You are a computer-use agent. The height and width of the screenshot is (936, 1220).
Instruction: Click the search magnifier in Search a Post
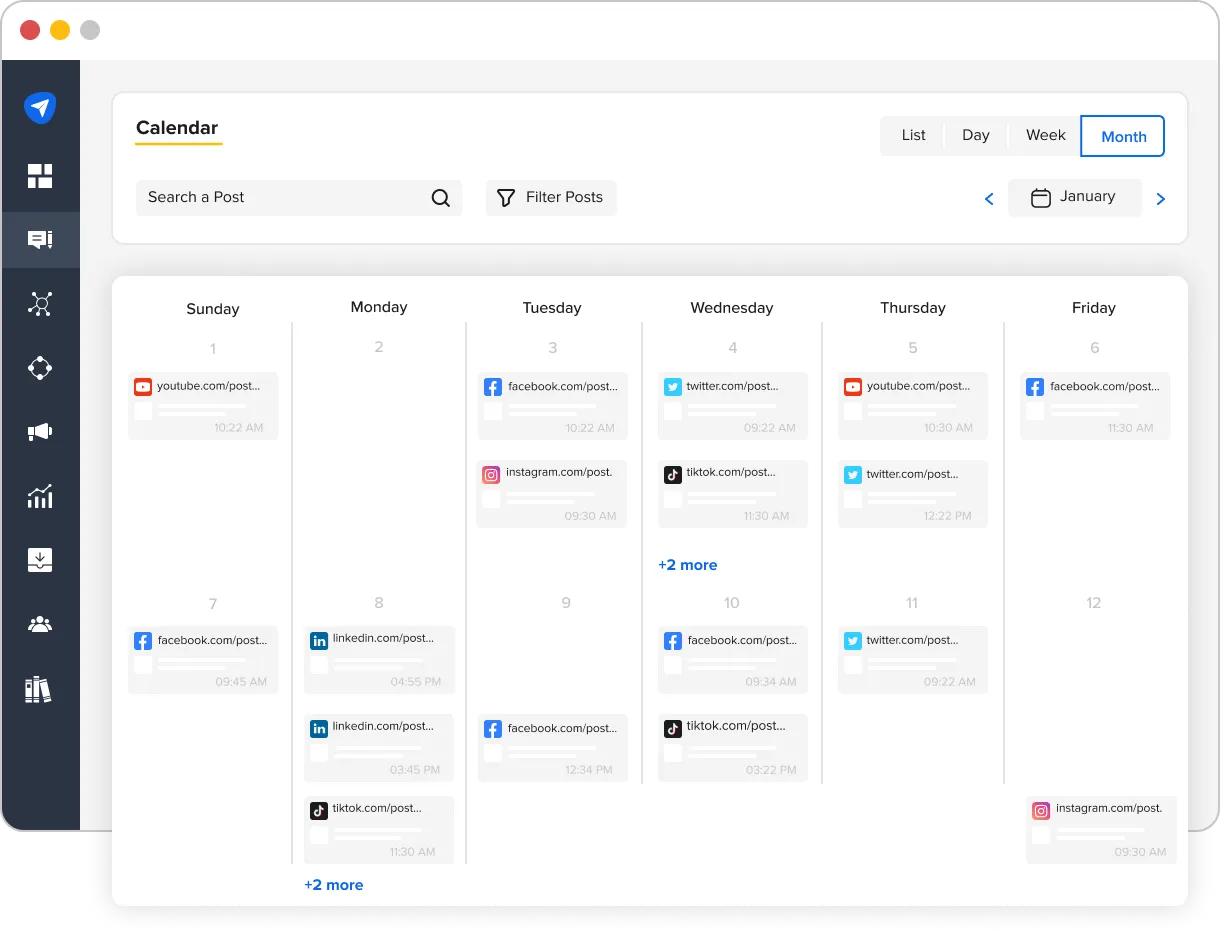pyautogui.click(x=440, y=198)
